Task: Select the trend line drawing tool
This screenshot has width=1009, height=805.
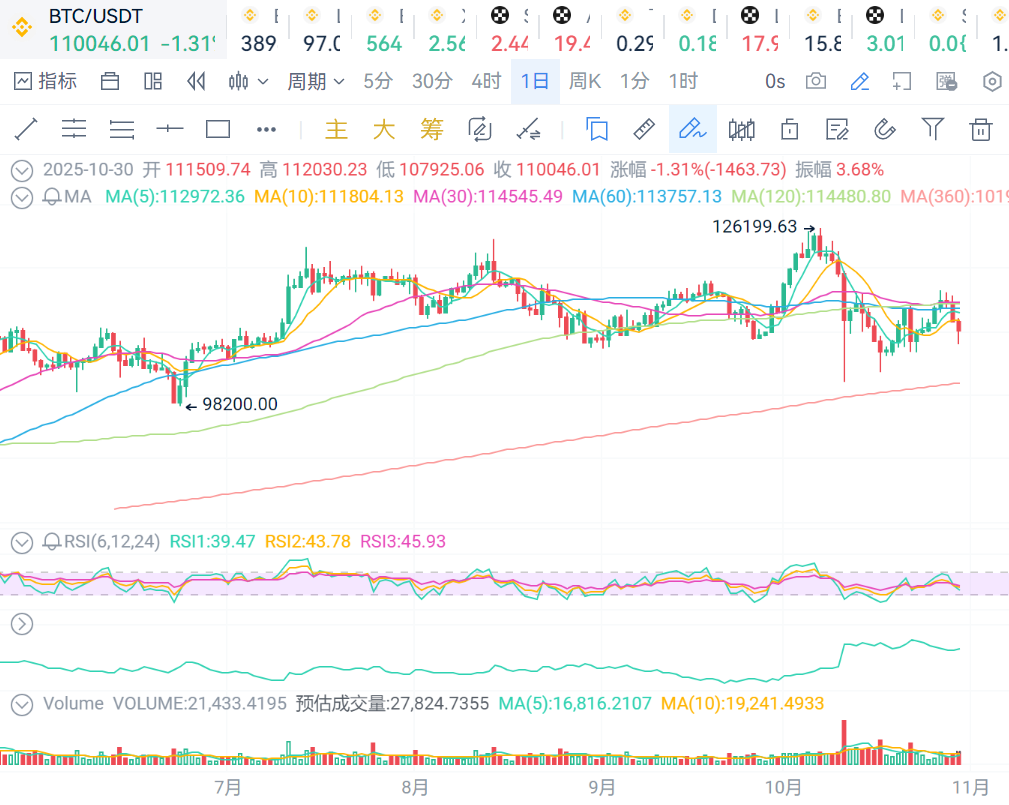Action: (x=26, y=129)
